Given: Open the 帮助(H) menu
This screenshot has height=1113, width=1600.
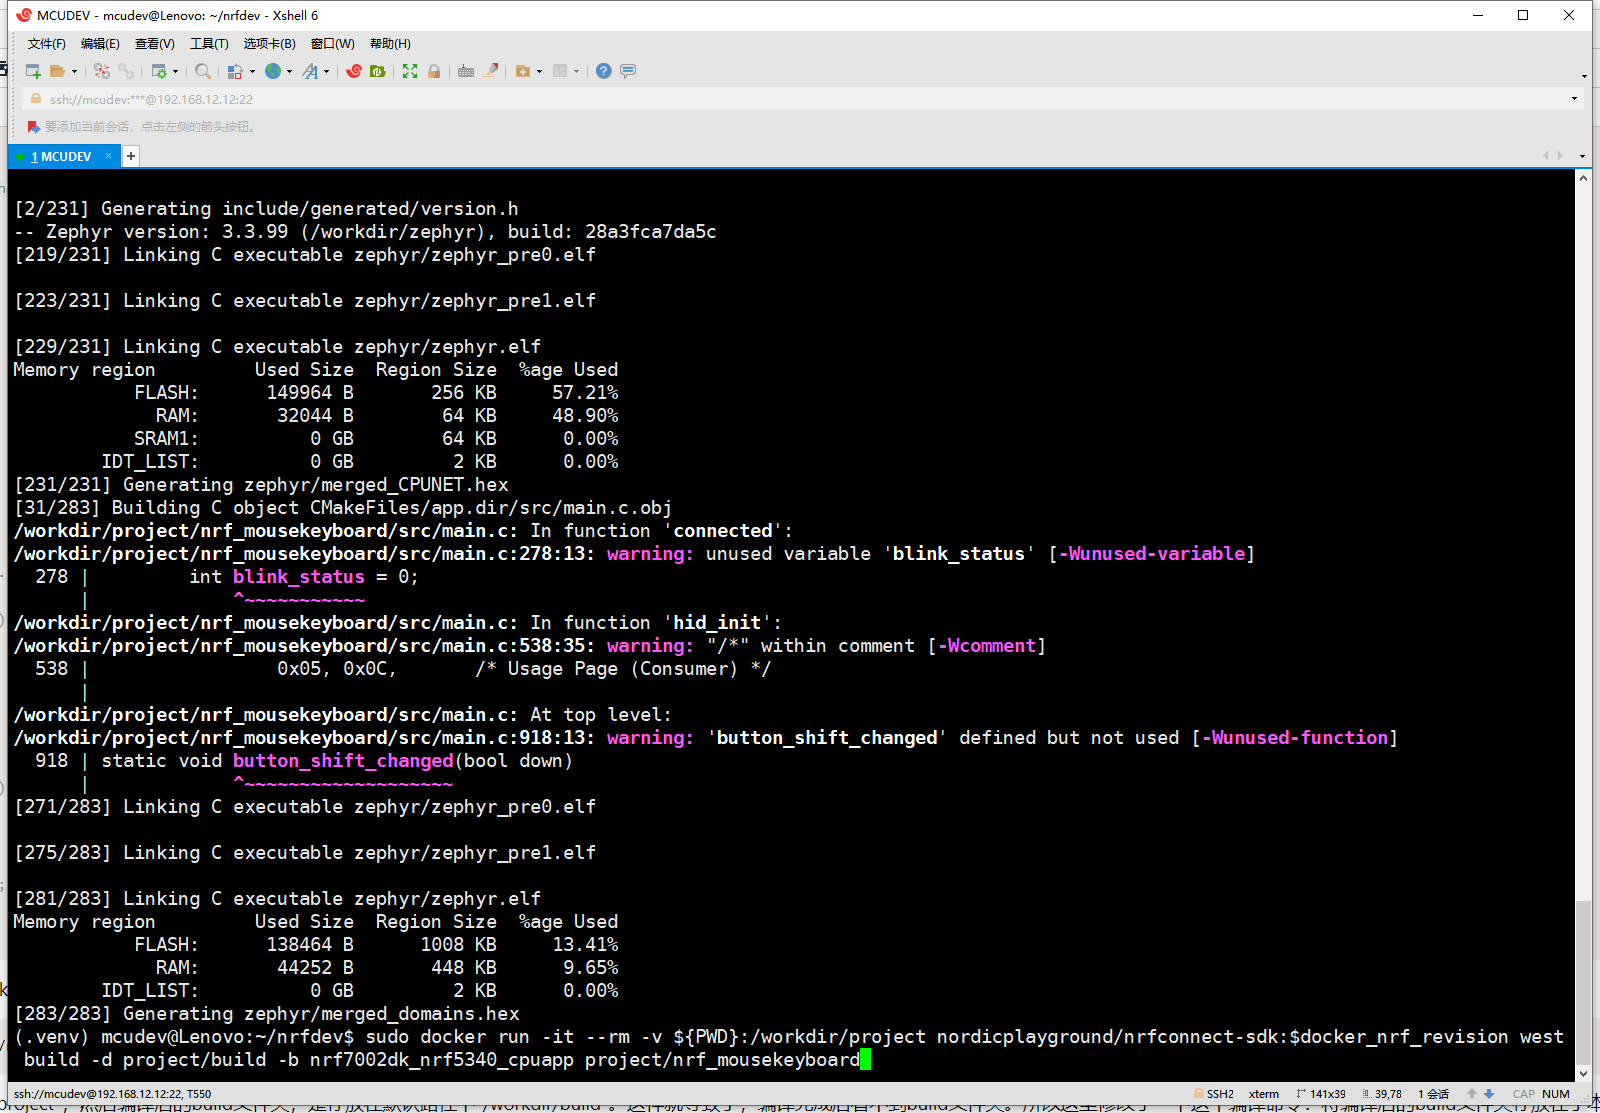Looking at the screenshot, I should 390,44.
